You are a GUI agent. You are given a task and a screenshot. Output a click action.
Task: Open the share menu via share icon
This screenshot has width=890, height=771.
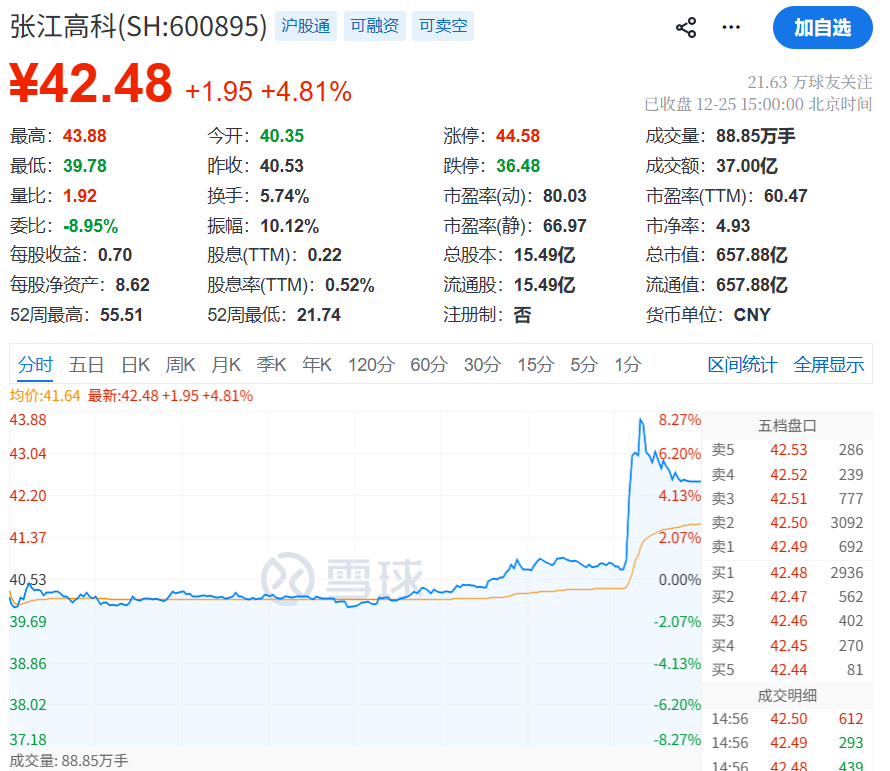(686, 28)
